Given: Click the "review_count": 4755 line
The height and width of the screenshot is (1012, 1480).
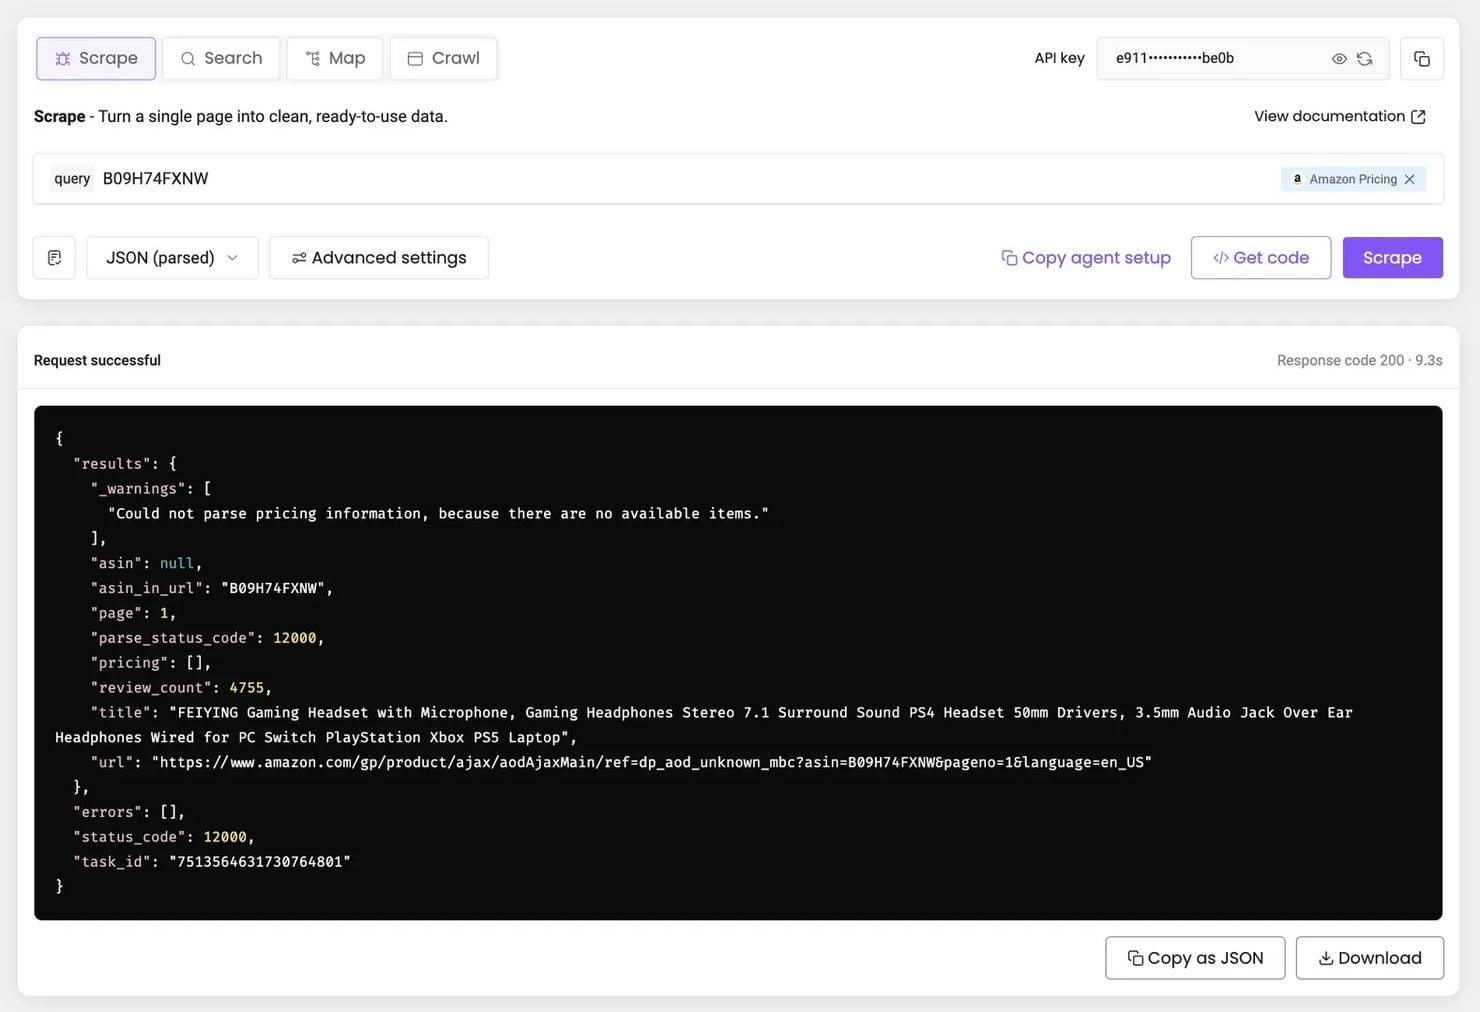Looking at the screenshot, I should tap(181, 688).
